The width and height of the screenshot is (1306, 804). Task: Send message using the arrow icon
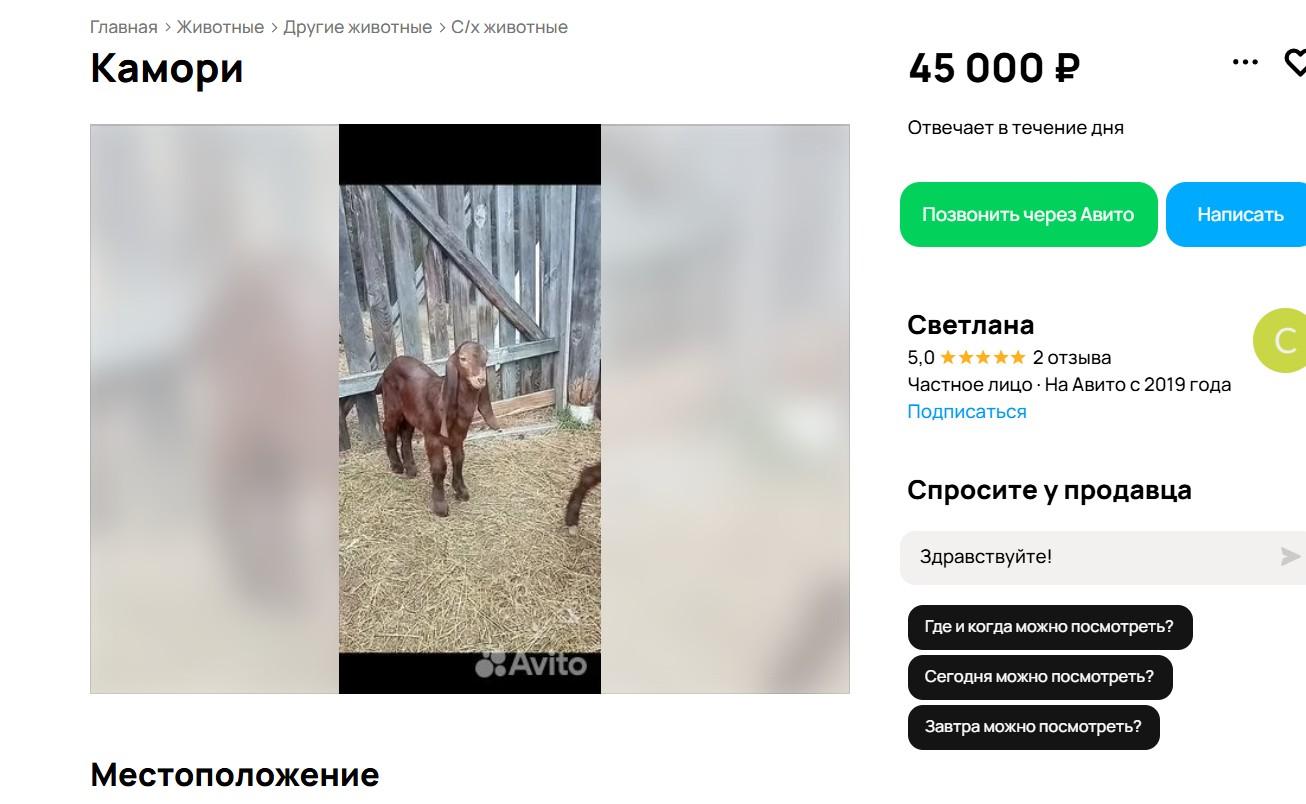(1291, 557)
